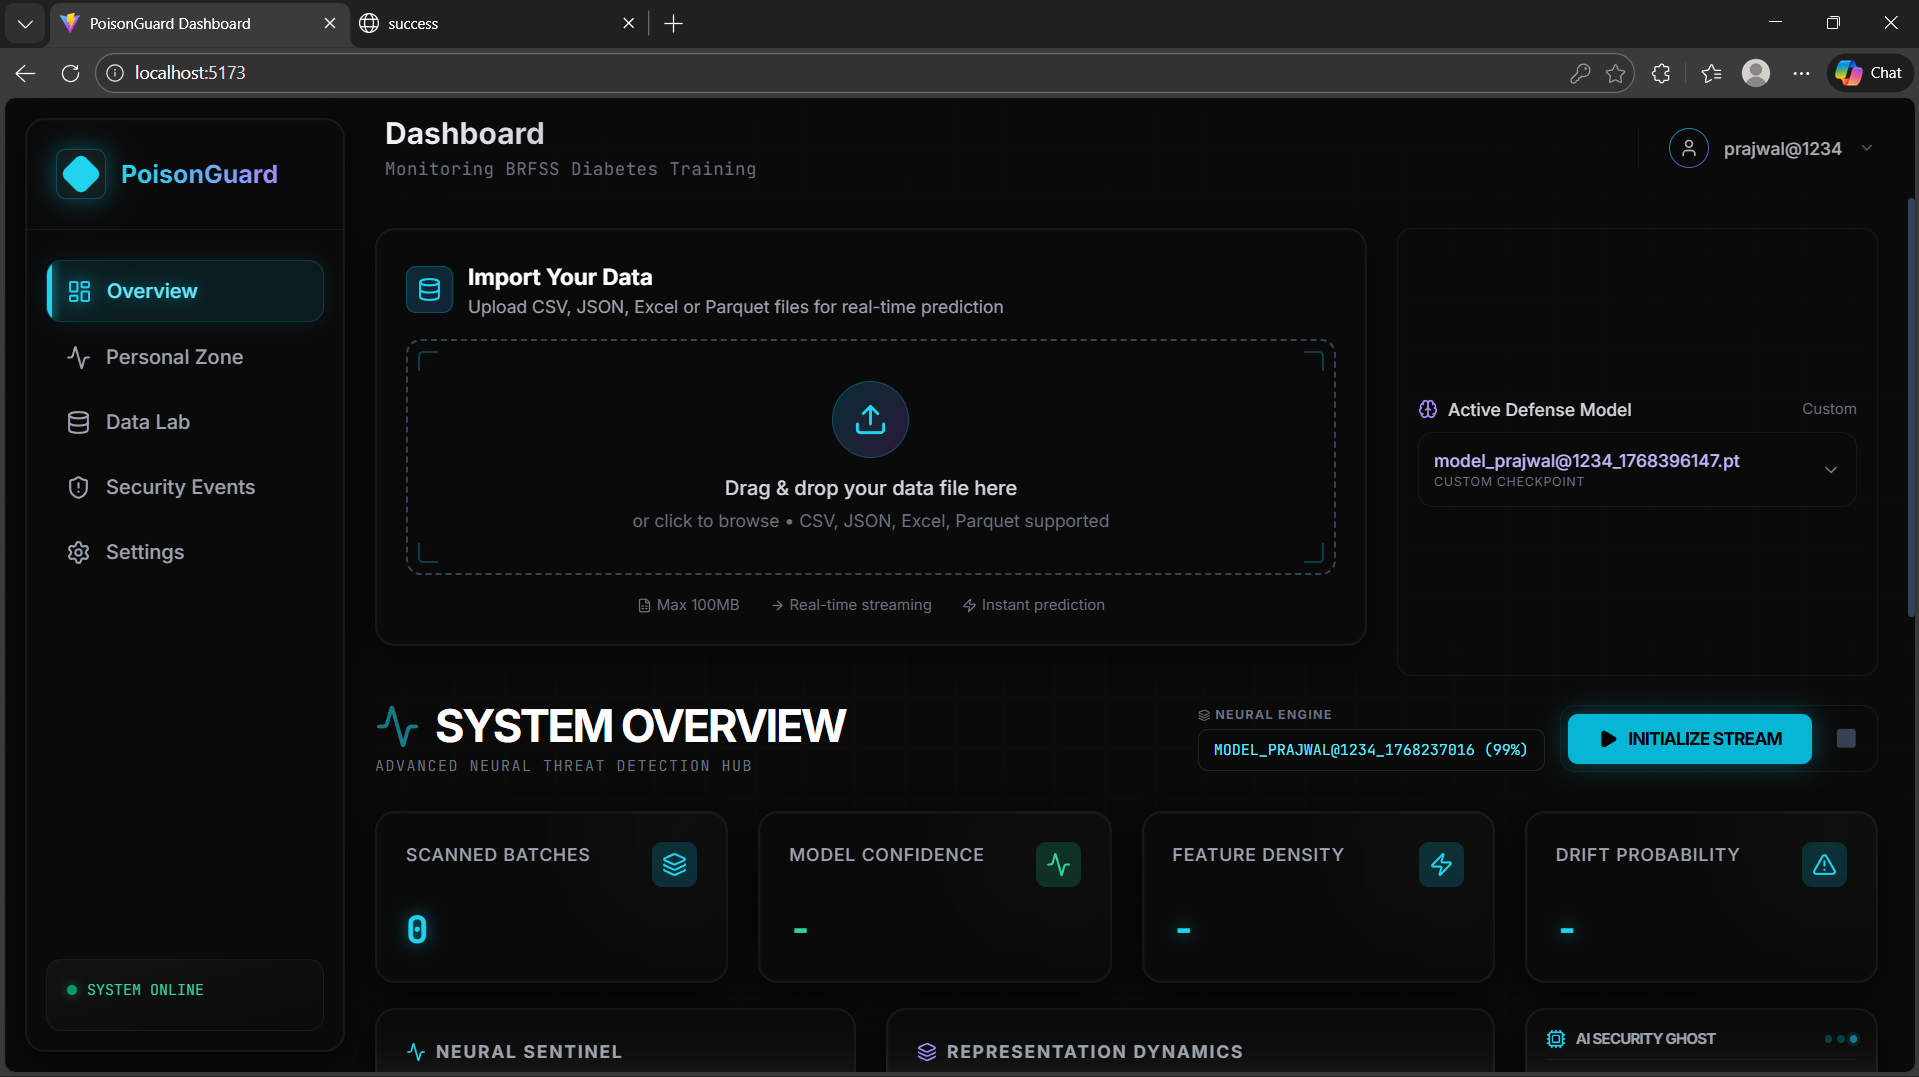
Task: Click the Scanned Batches value 0
Action: (x=417, y=930)
